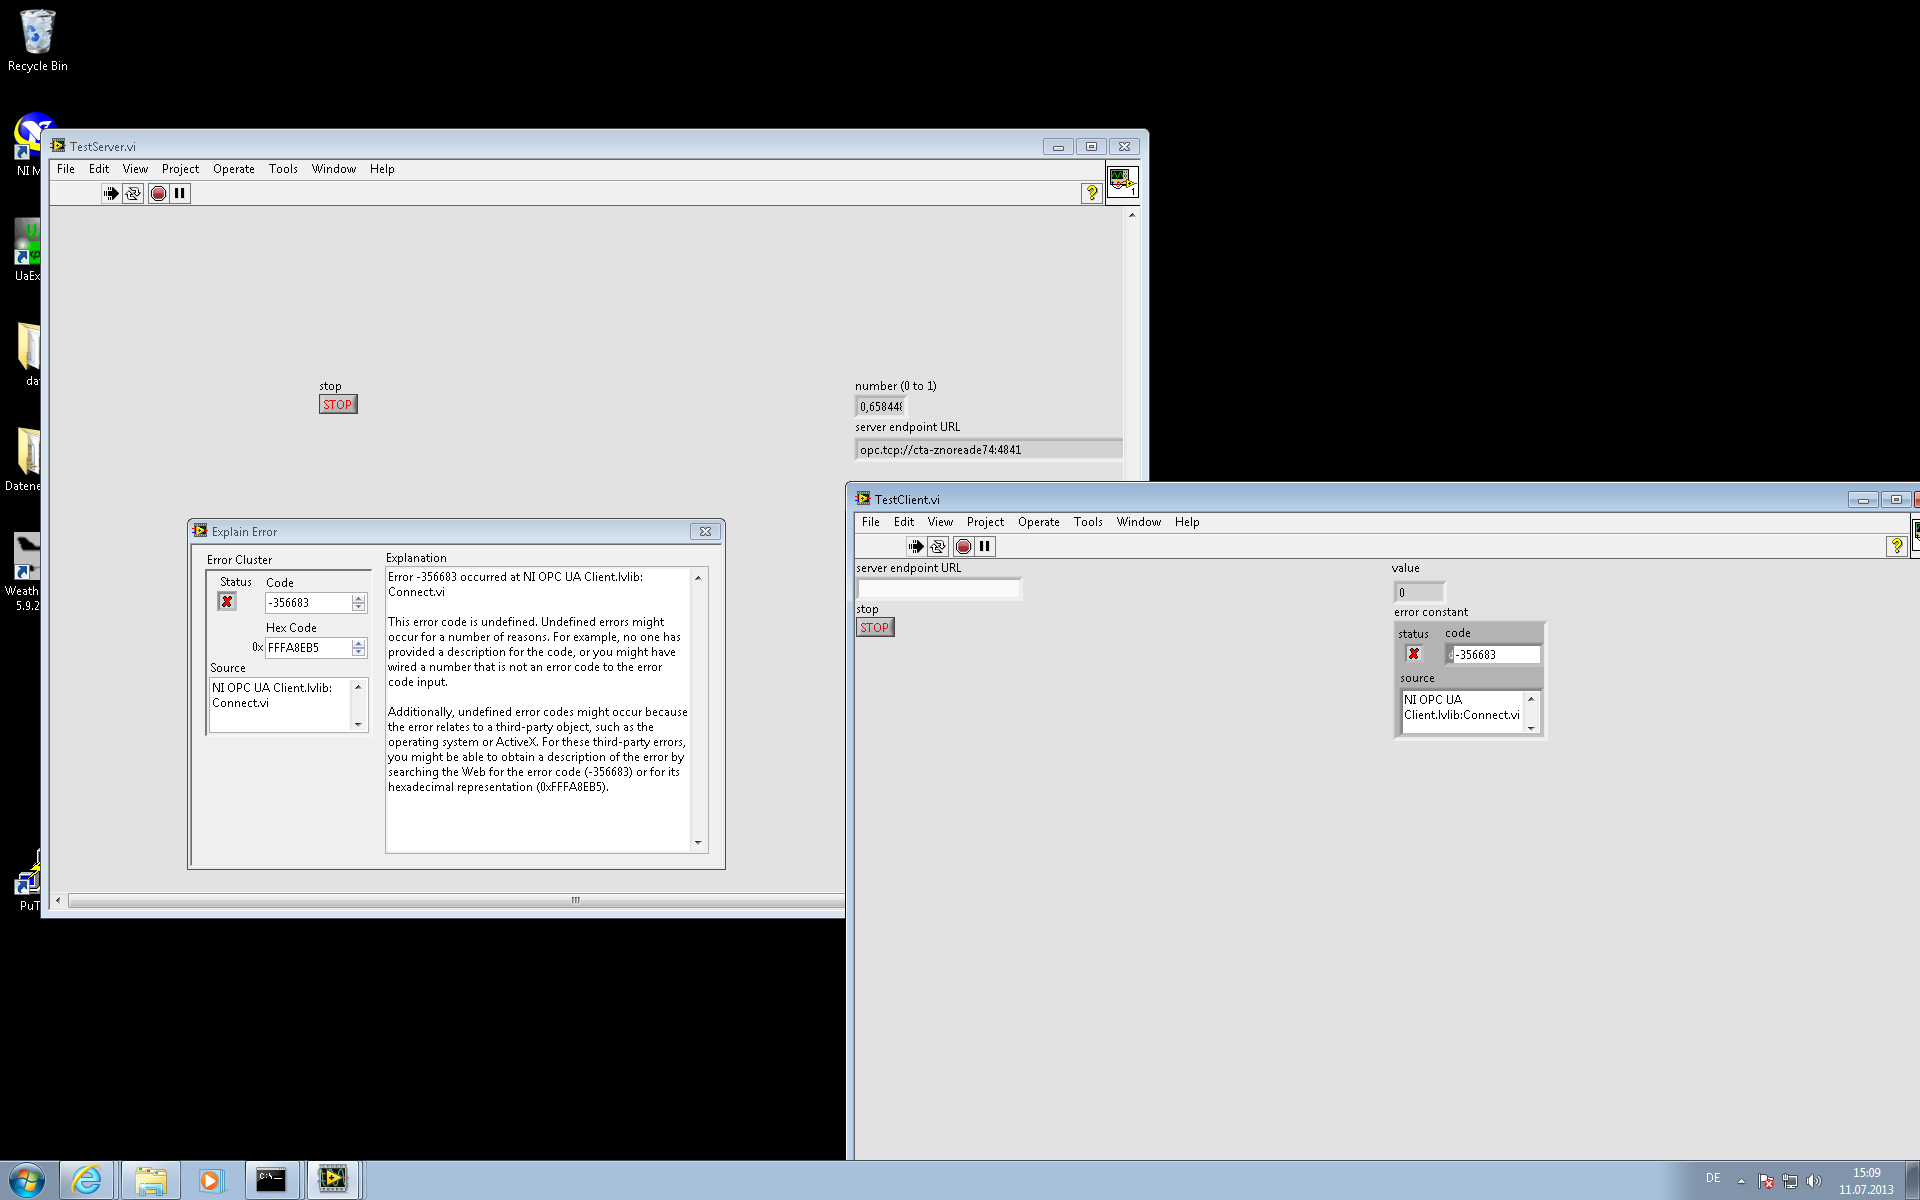Abort execution in TestClient.vi toolbar
The image size is (1920, 1200).
963,546
